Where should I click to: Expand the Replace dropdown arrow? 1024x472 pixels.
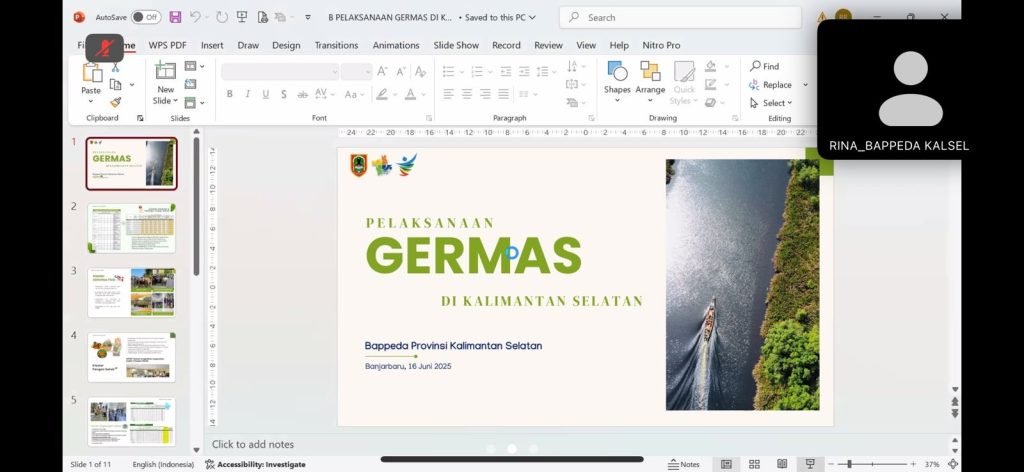[805, 85]
